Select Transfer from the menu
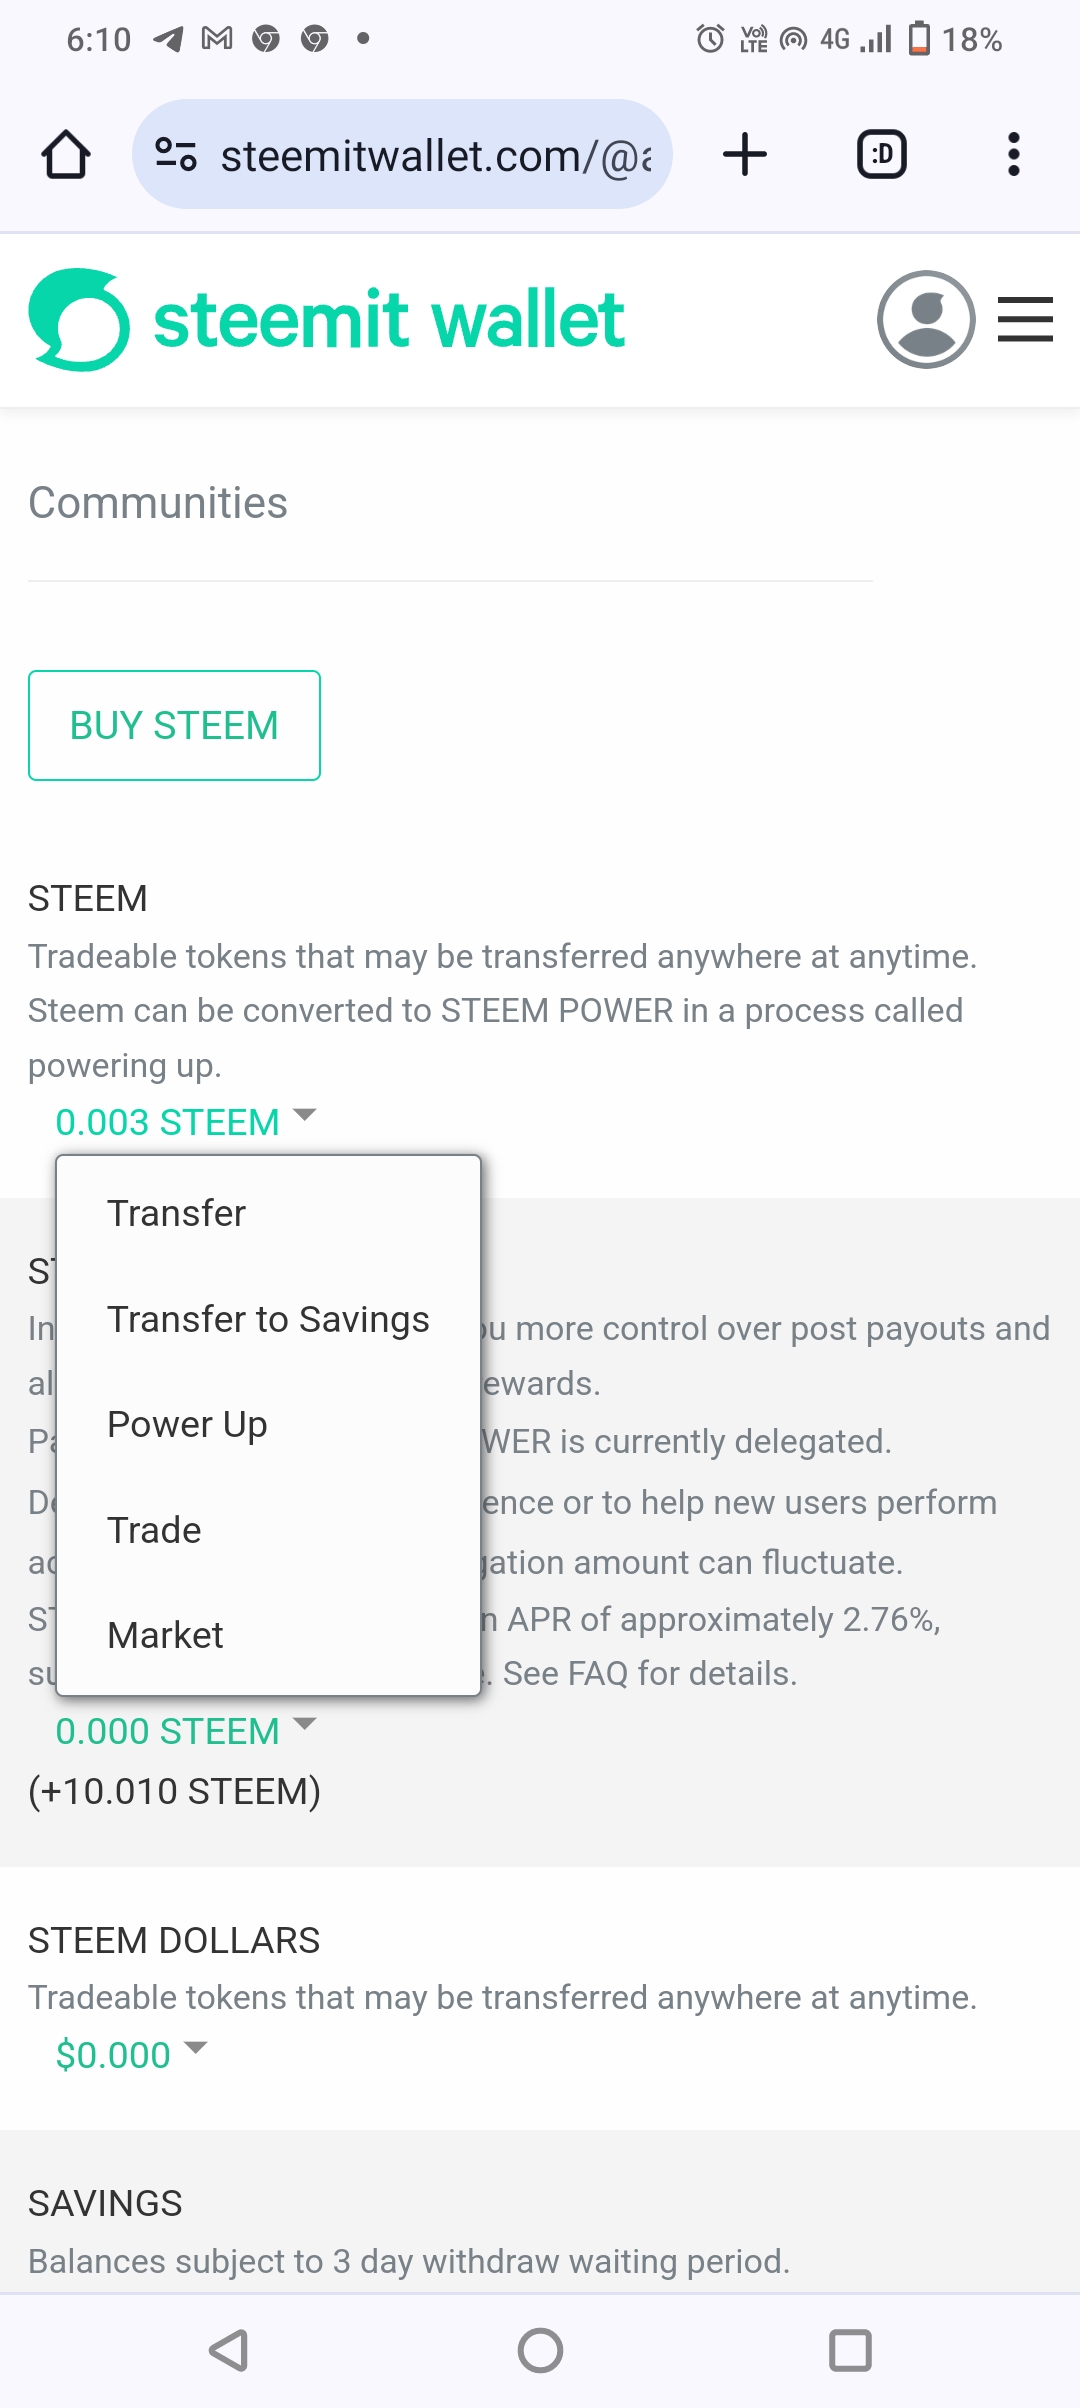1080x2408 pixels. point(177,1213)
